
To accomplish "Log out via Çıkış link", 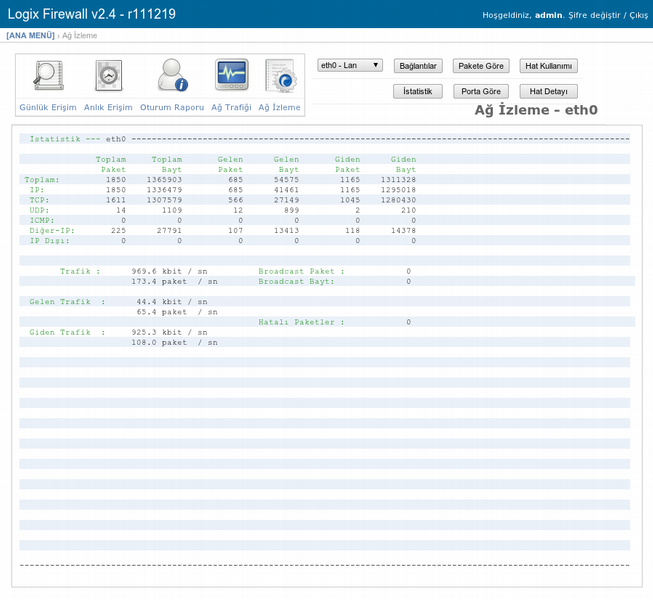I will [x=638, y=15].
